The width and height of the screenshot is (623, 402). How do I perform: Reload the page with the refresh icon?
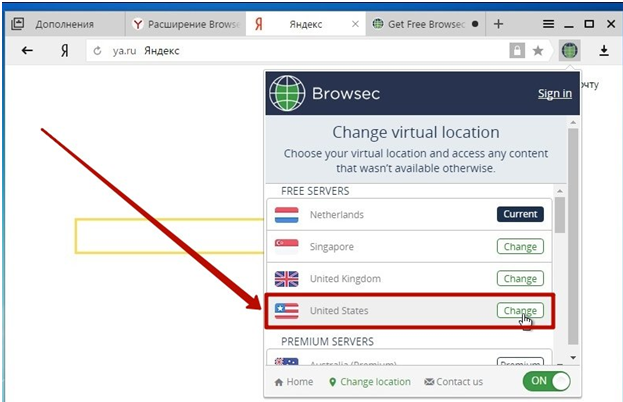click(97, 51)
